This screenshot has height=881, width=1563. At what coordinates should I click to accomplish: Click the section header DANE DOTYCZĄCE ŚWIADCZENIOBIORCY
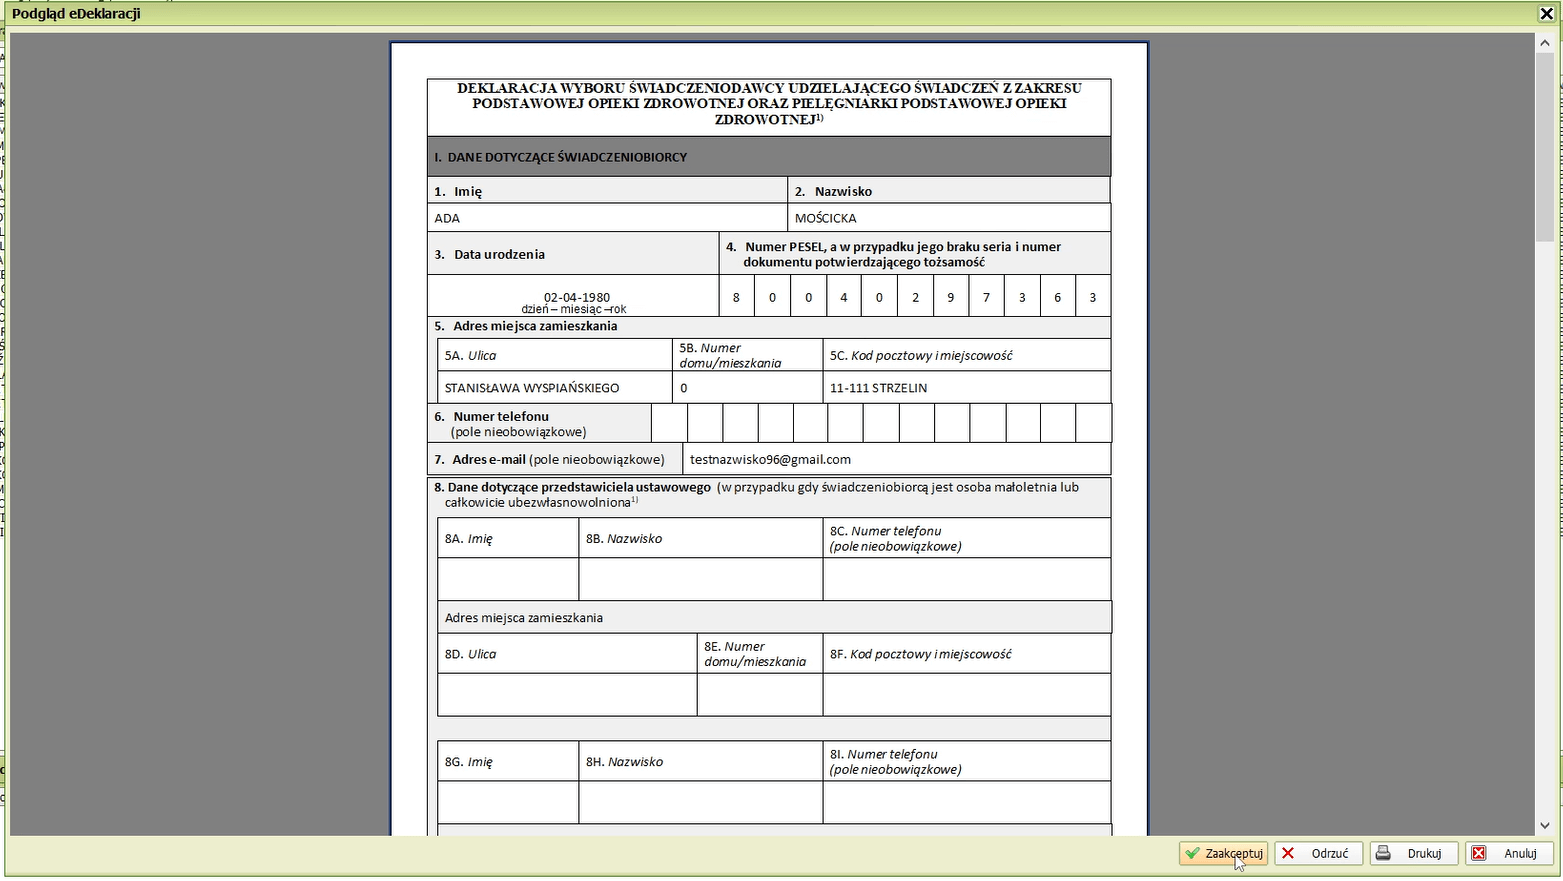click(x=560, y=157)
